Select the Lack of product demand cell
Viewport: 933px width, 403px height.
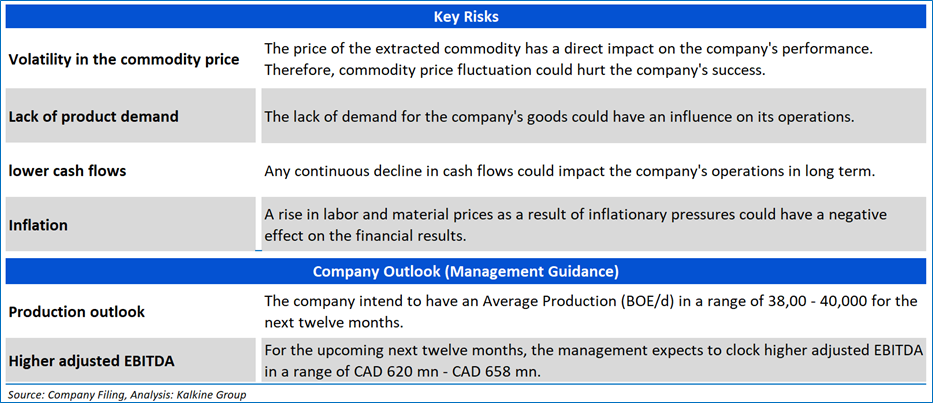[94, 116]
